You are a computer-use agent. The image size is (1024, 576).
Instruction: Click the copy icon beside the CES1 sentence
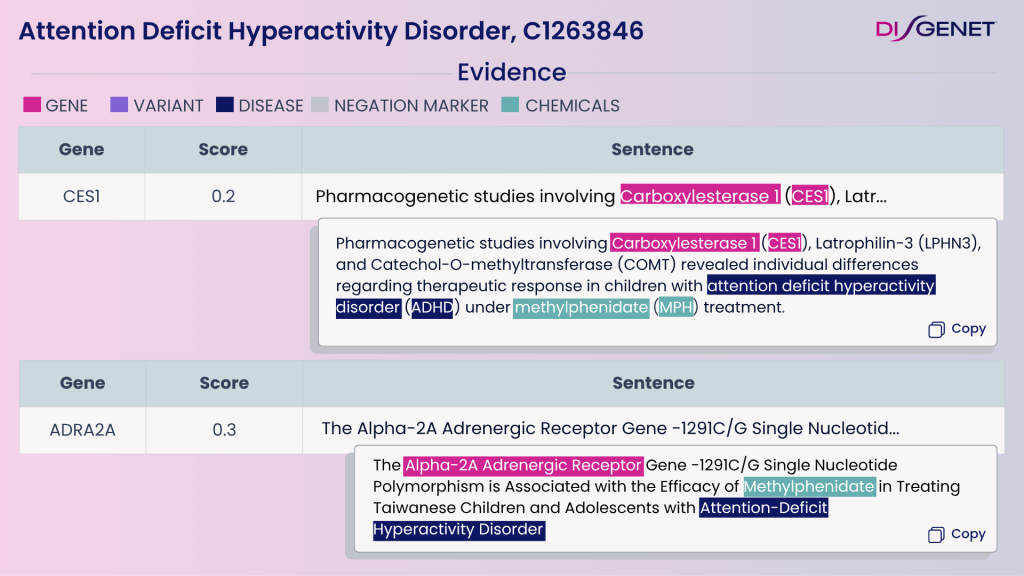936,328
